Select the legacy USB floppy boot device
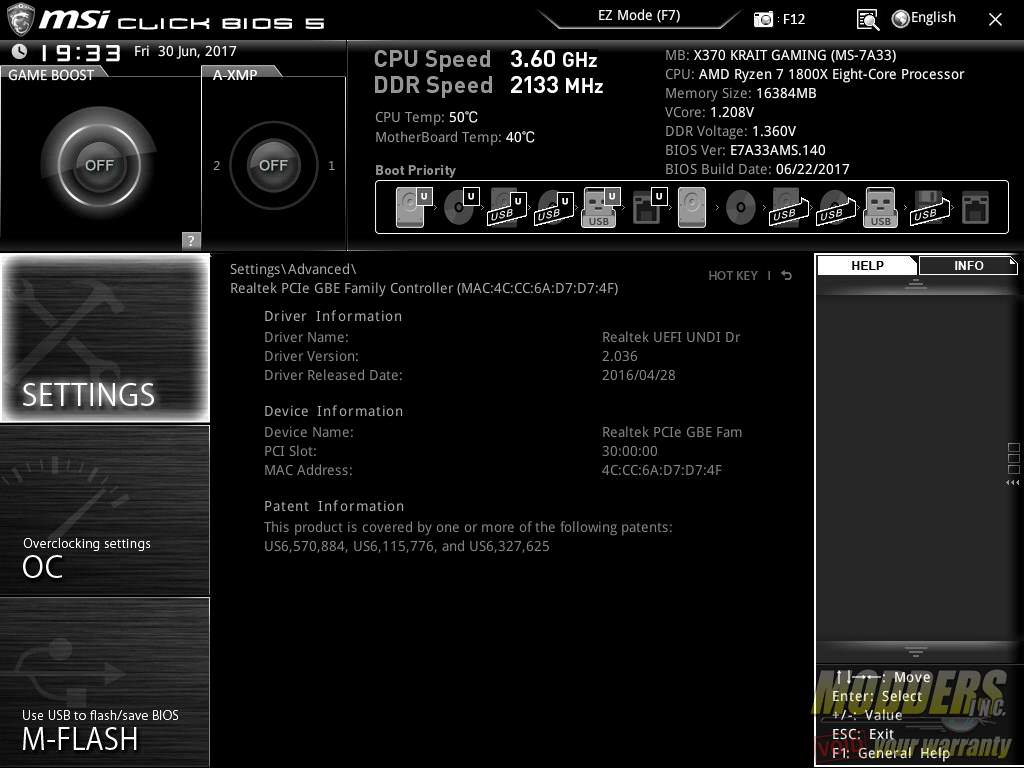1024x768 pixels. click(930, 208)
